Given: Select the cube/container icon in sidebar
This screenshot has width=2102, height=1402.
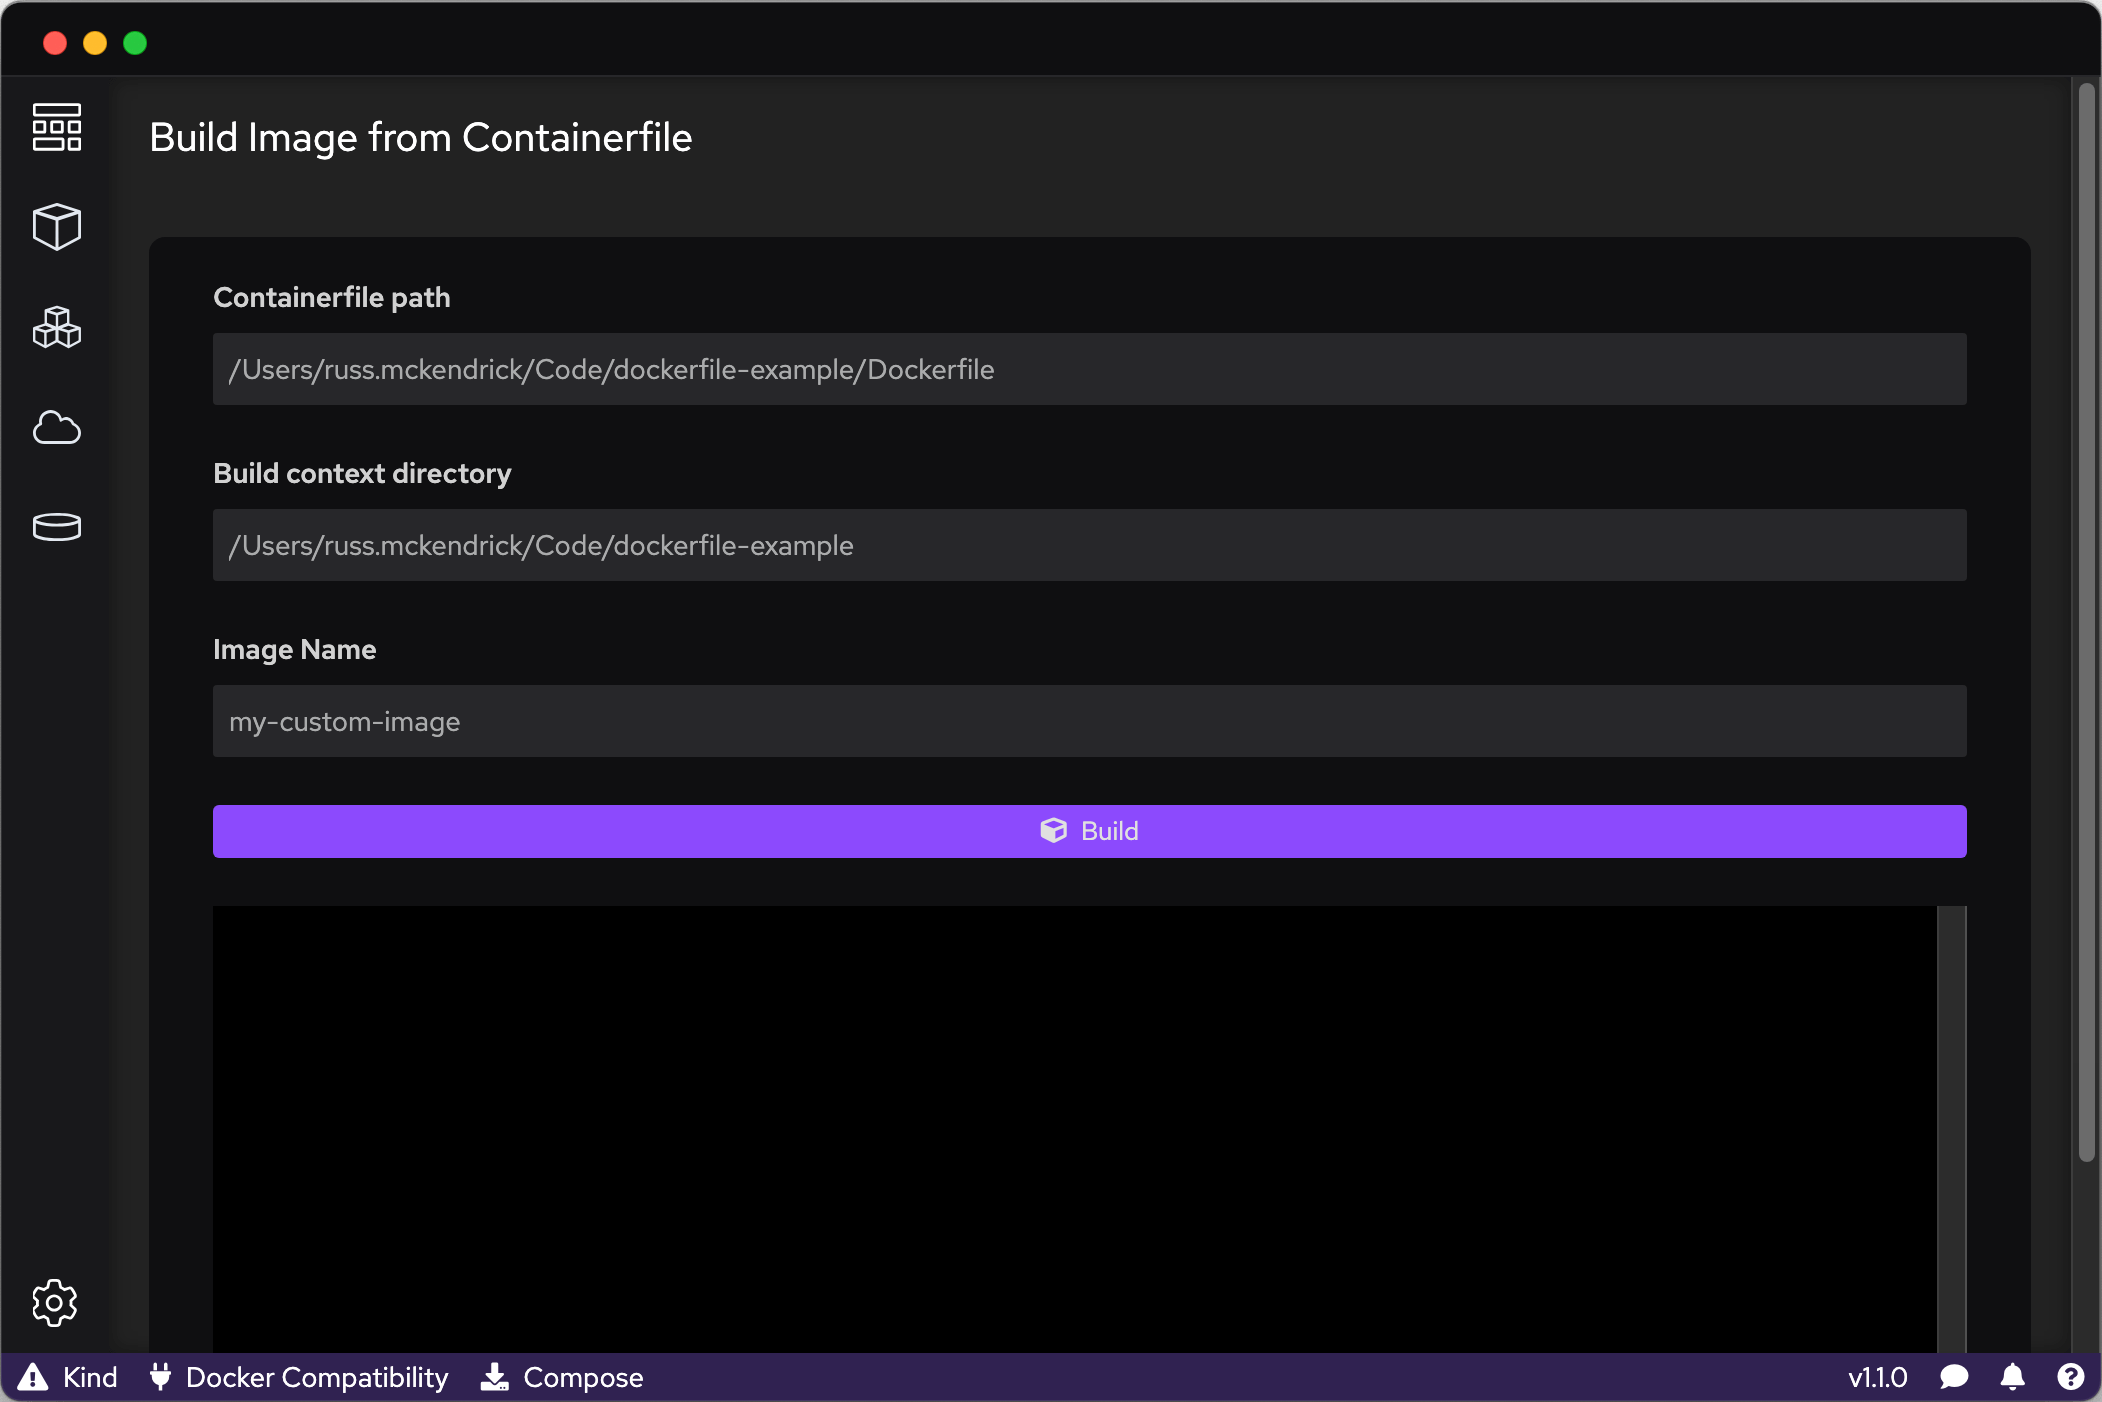Looking at the screenshot, I should coord(55,227).
